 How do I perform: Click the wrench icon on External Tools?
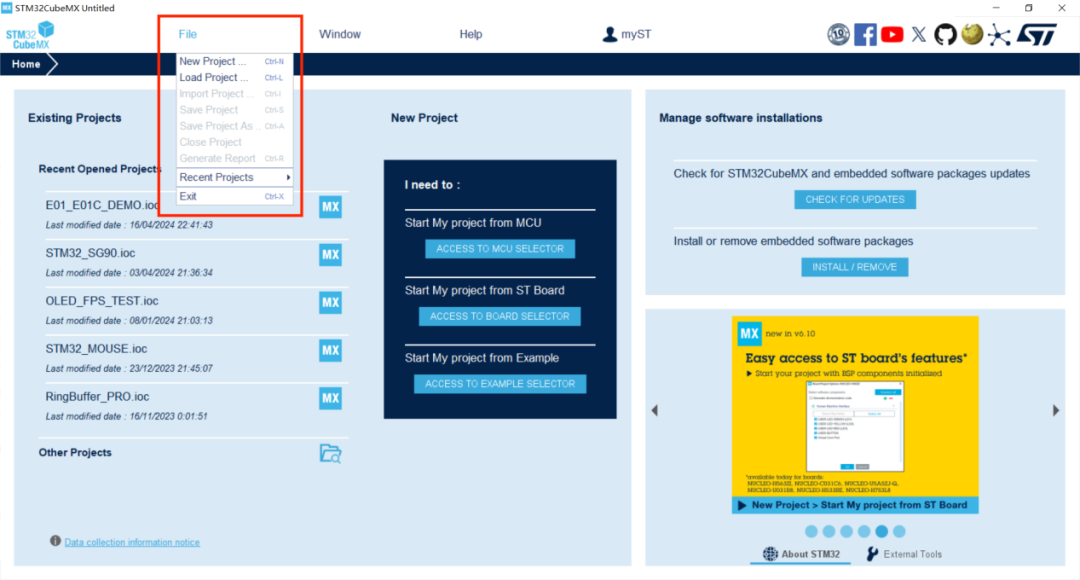(x=872, y=554)
